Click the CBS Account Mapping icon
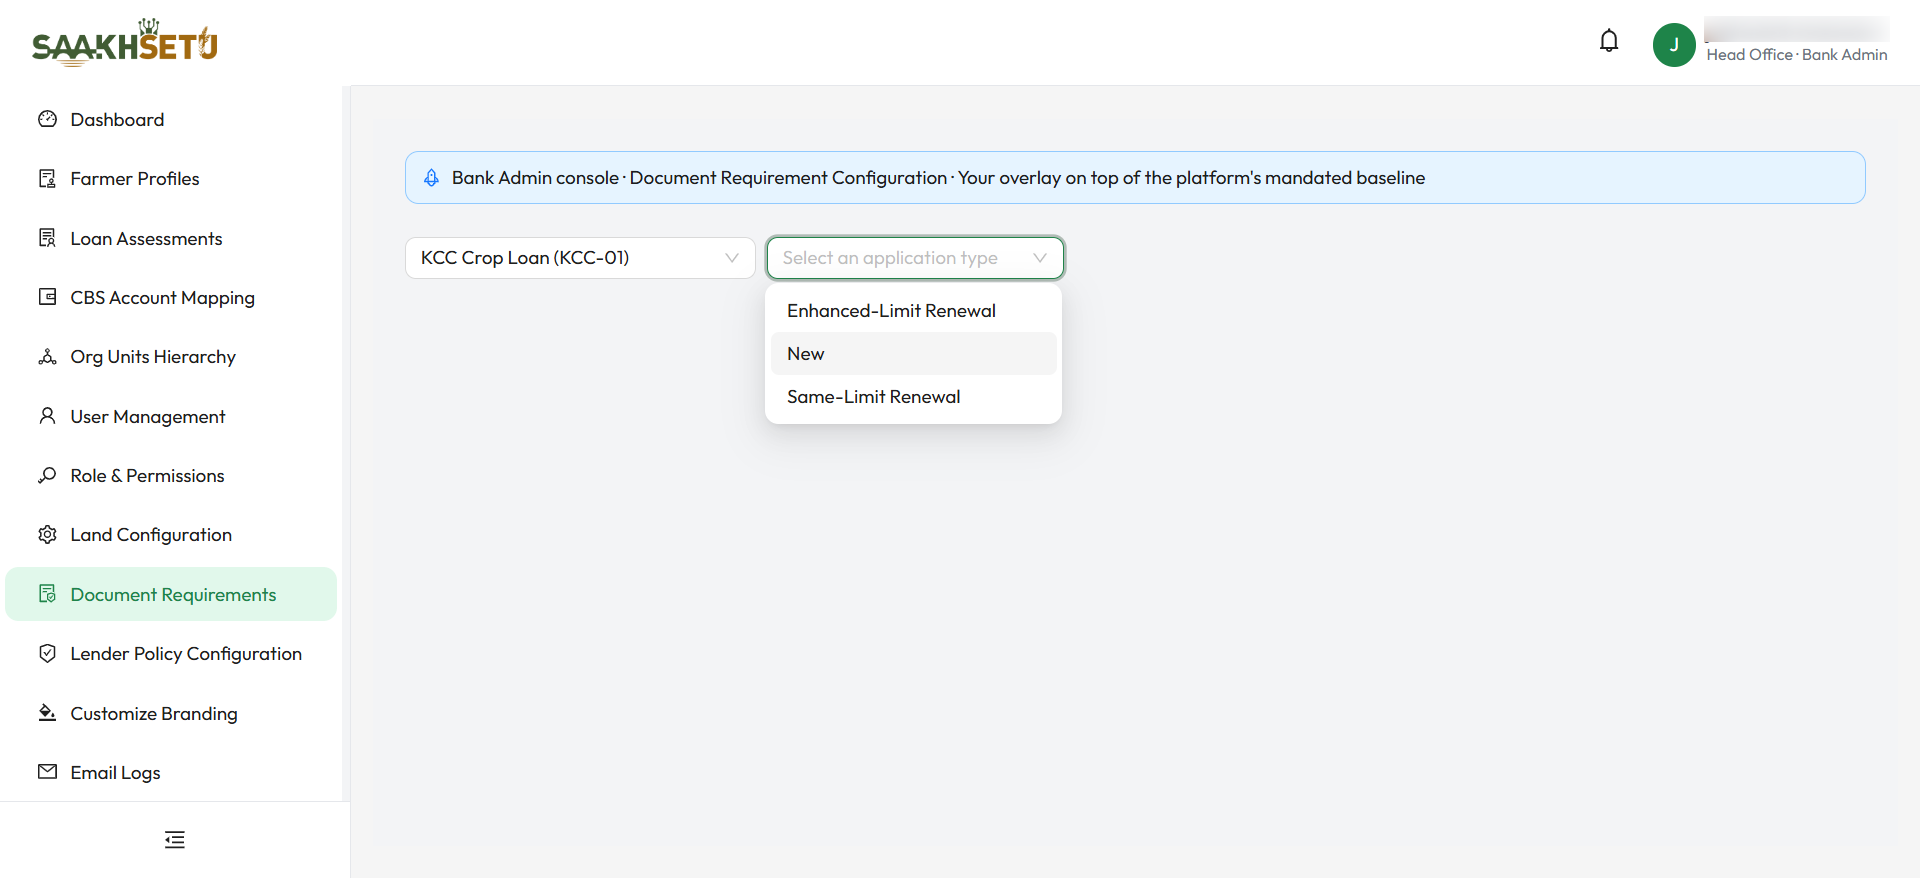Image resolution: width=1920 pixels, height=878 pixels. coord(47,297)
